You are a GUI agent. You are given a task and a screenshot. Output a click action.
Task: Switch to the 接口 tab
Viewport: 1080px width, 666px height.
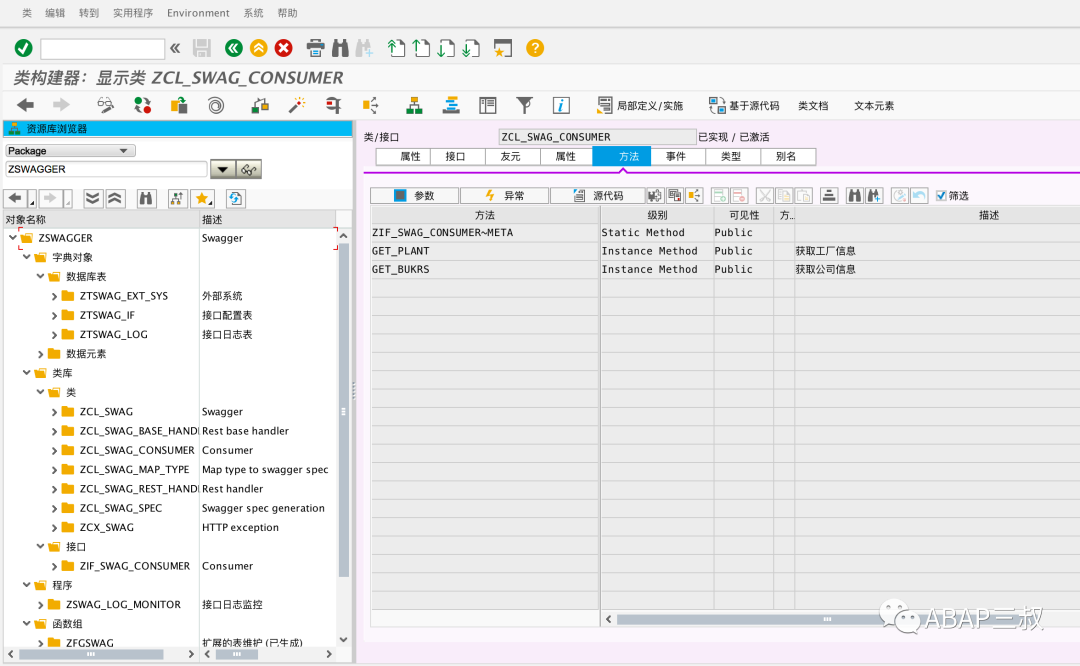[455, 156]
